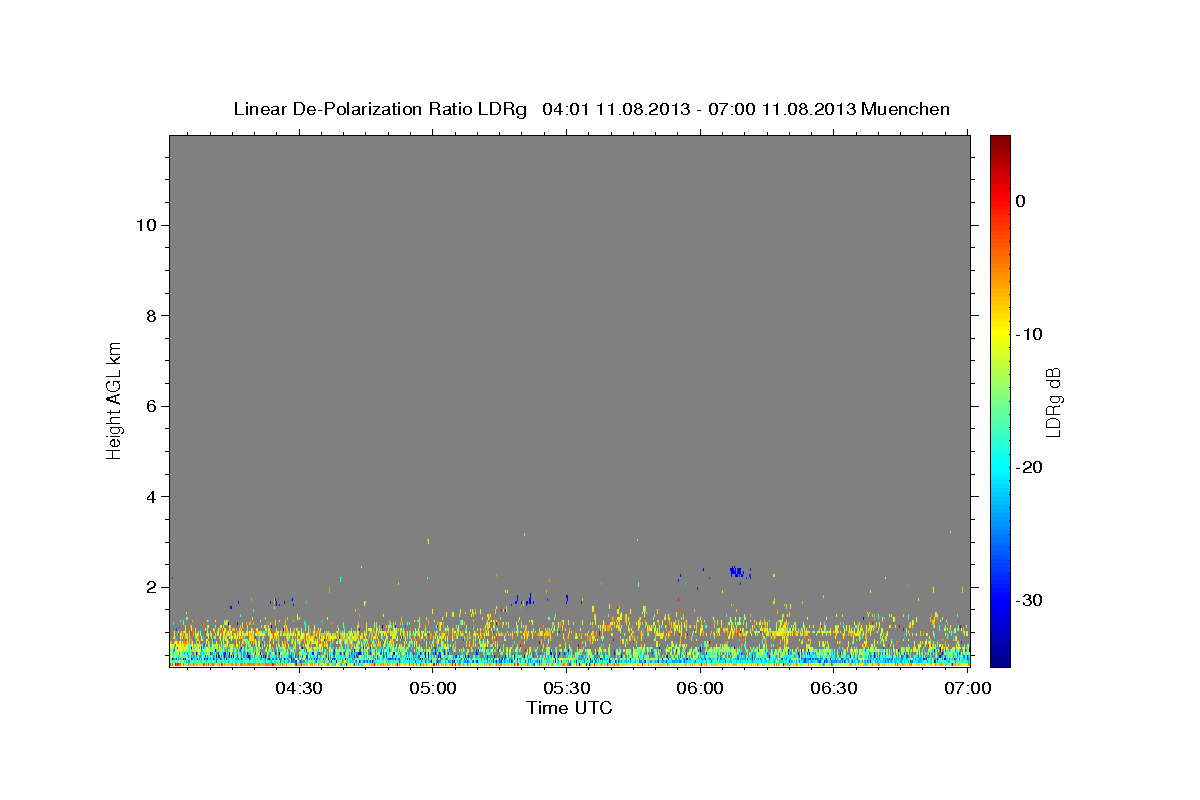Click the blue data cluster near 05:20
The width and height of the screenshot is (1200, 800).
(524, 600)
